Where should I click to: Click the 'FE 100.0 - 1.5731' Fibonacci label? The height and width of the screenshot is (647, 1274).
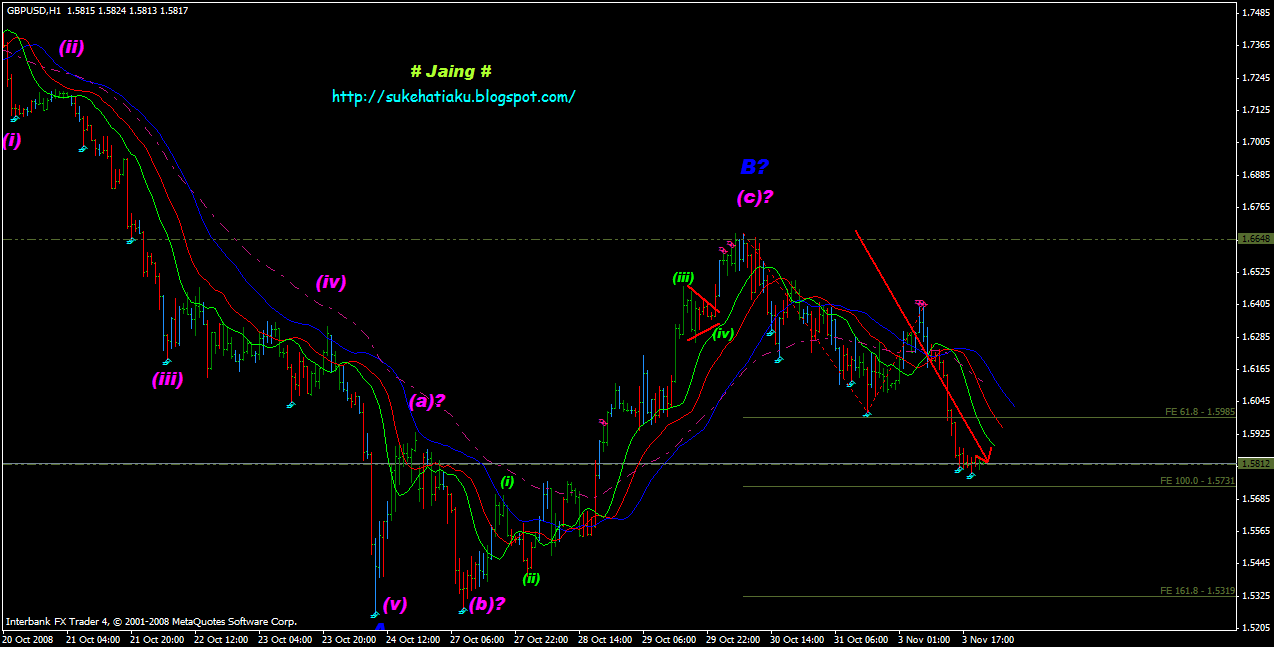(1198, 481)
